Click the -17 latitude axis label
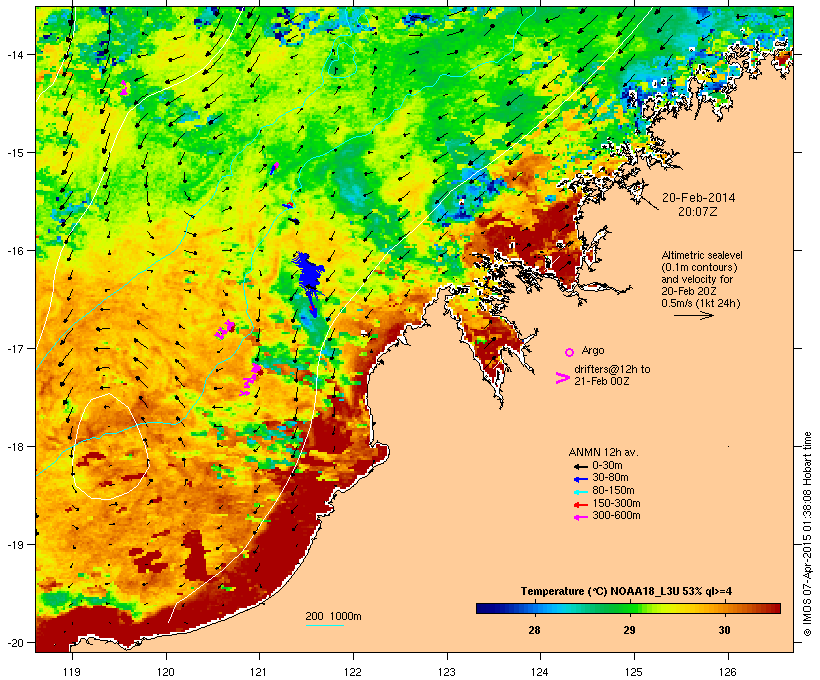820x680 pixels. [x=14, y=348]
